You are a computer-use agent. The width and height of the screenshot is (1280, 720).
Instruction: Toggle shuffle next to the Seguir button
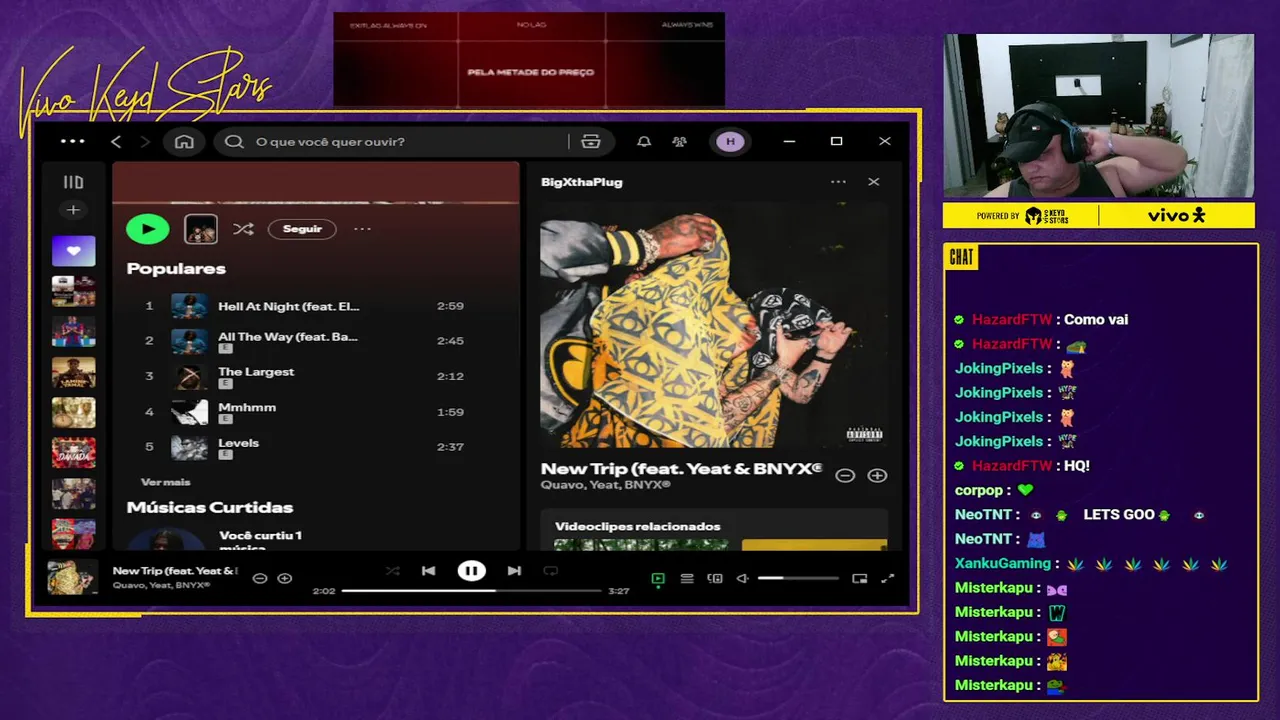pos(243,229)
